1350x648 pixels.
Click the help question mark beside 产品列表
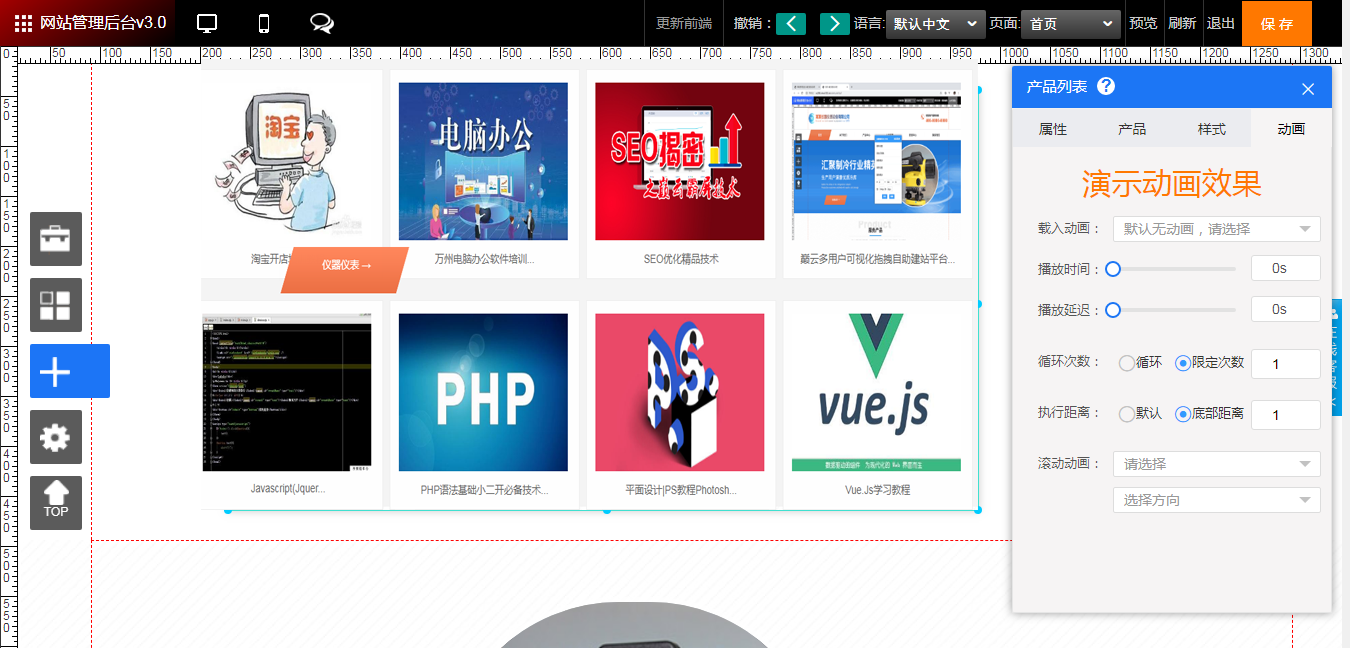coord(1106,87)
